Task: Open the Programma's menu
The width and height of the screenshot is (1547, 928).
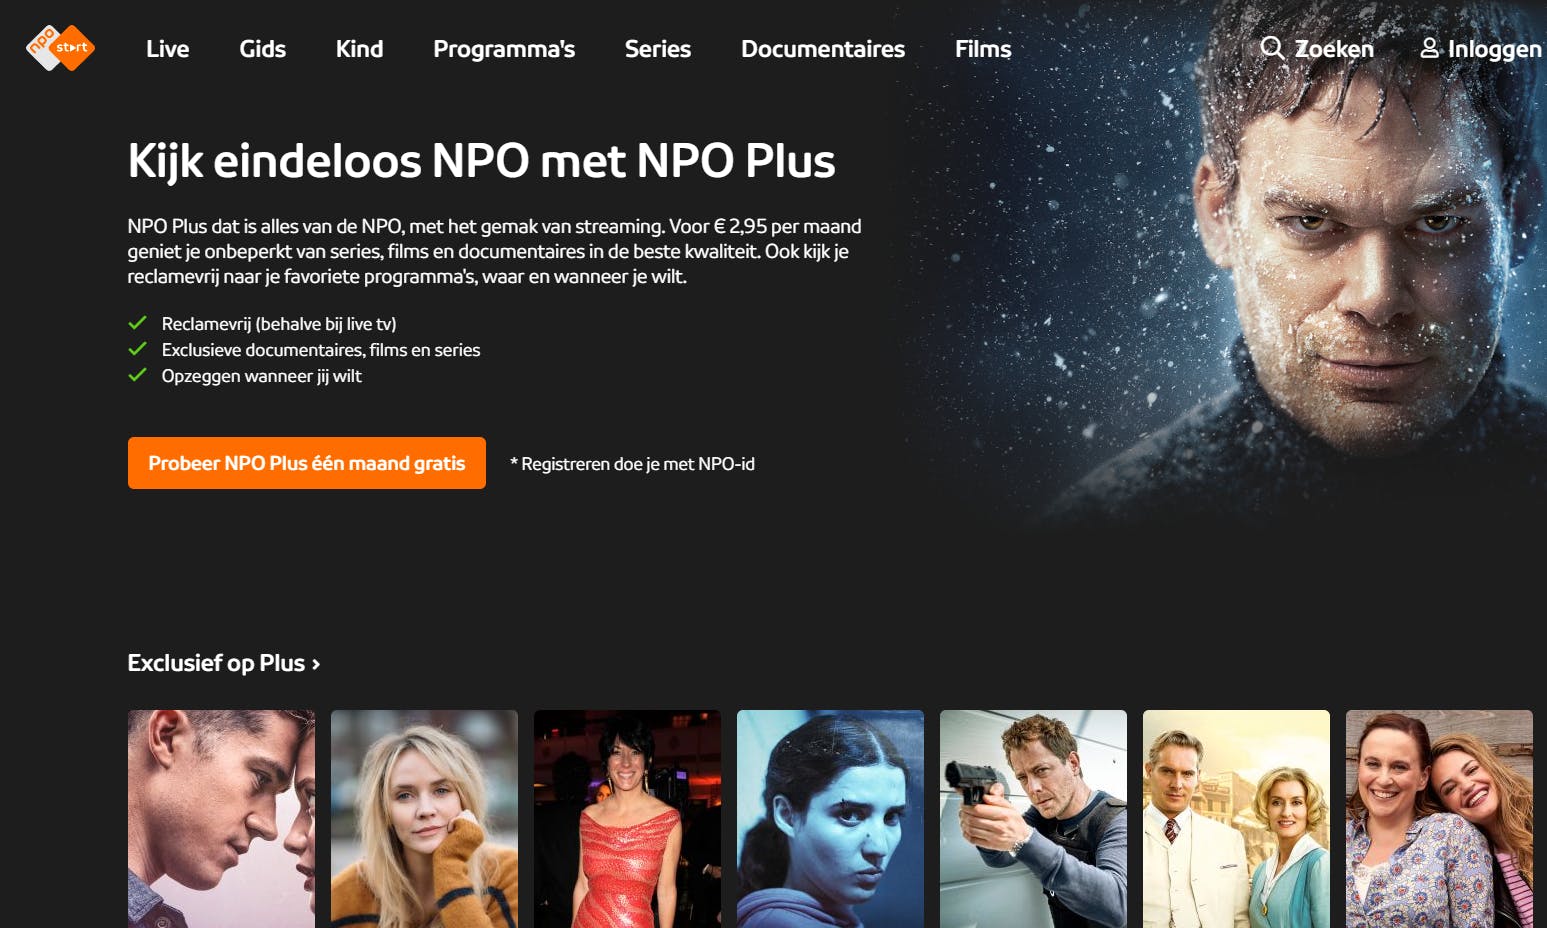Action: (504, 49)
